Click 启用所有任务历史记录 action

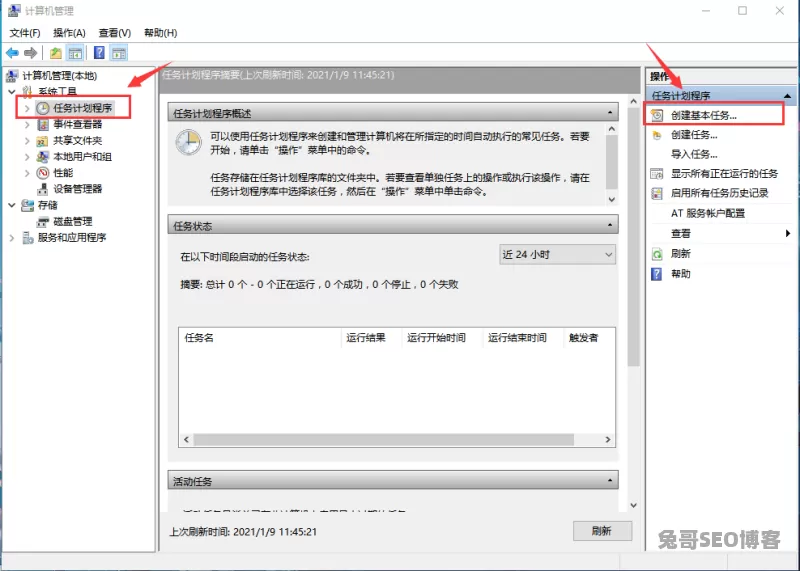[x=719, y=193]
